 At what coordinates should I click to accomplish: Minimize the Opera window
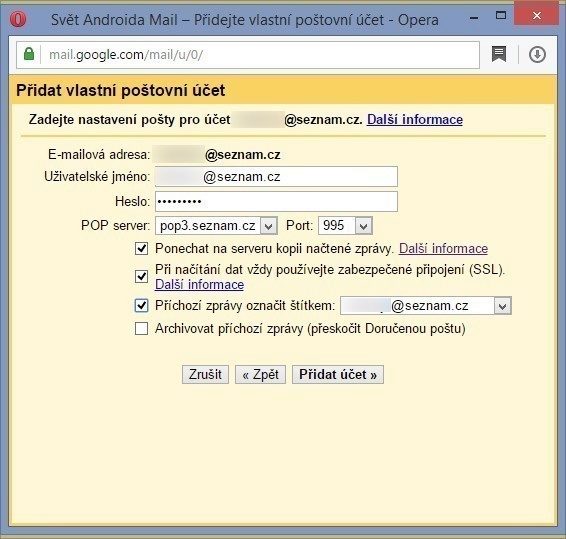tap(474, 18)
